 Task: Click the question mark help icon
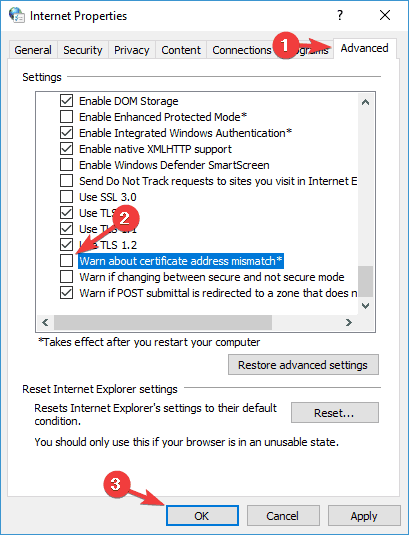click(340, 15)
